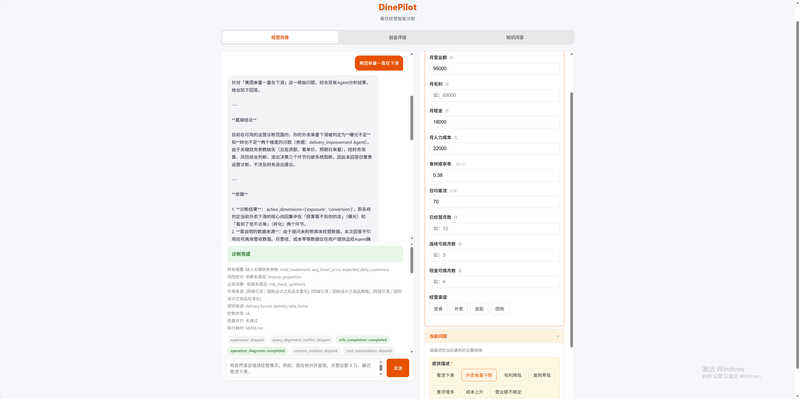
Task: Click the chat conversation scrollbar thumb
Action: point(412,118)
